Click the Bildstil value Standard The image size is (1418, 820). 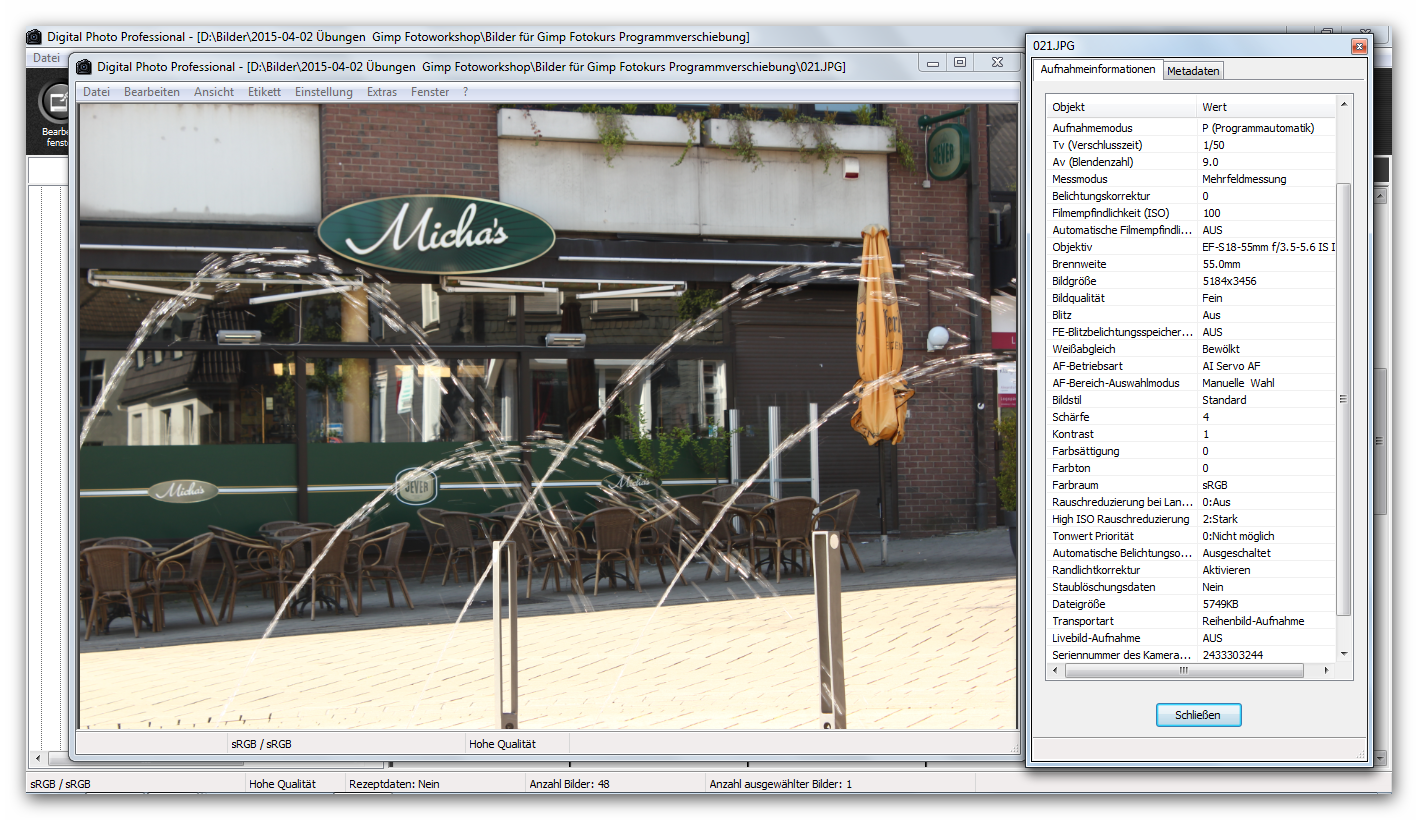coord(1224,400)
